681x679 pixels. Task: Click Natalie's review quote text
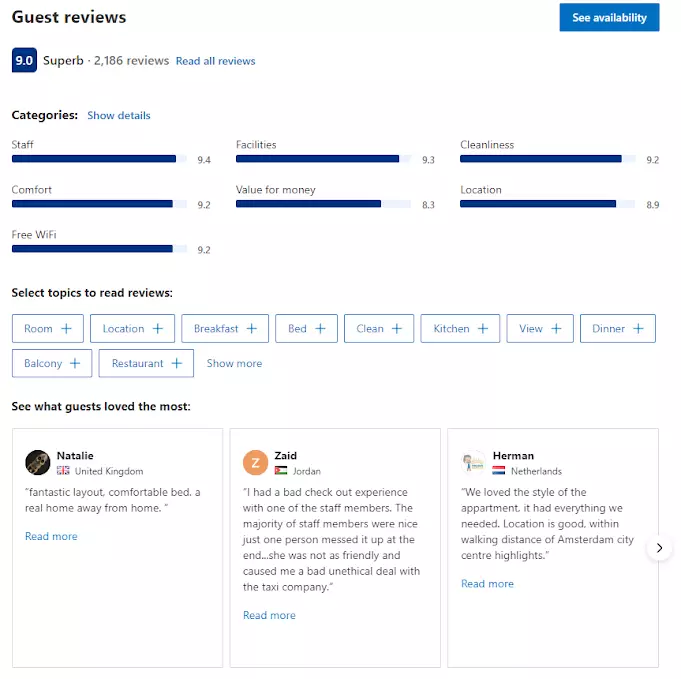click(x=113, y=500)
